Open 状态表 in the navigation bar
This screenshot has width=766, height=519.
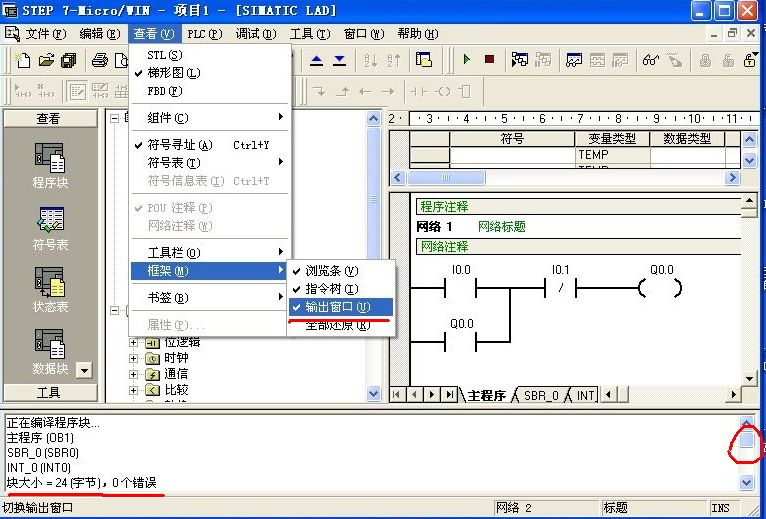point(50,290)
